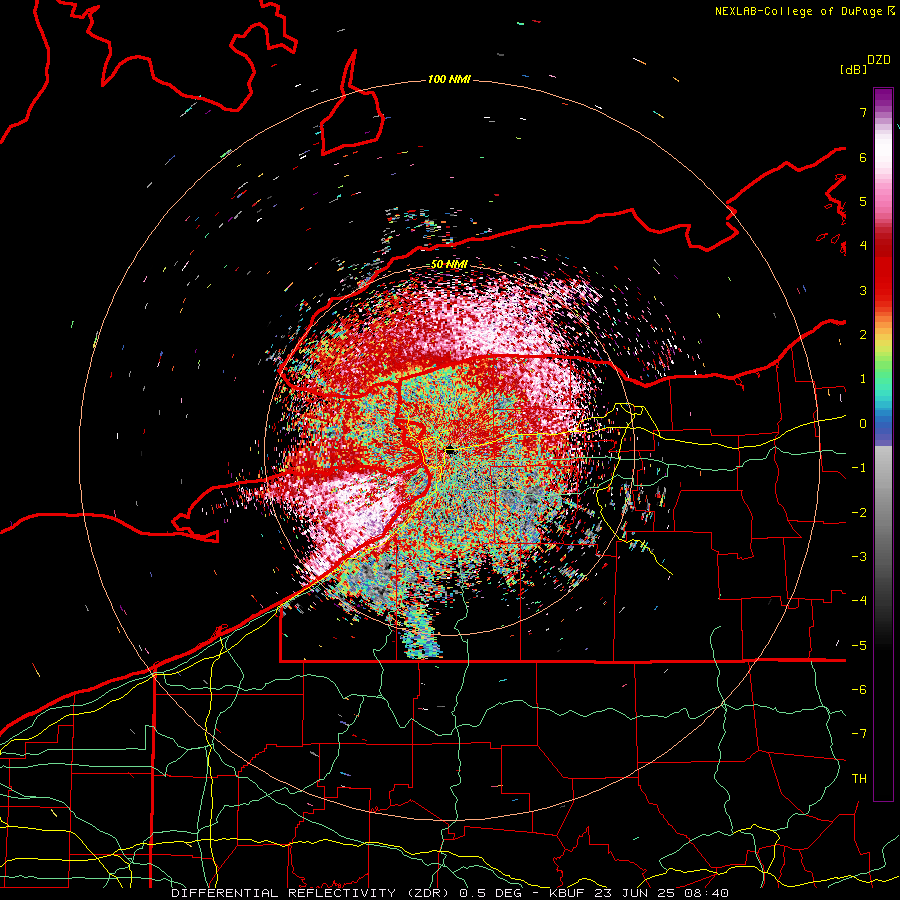Click the 0 value on the scale
The height and width of the screenshot is (900, 900).
coord(863,424)
